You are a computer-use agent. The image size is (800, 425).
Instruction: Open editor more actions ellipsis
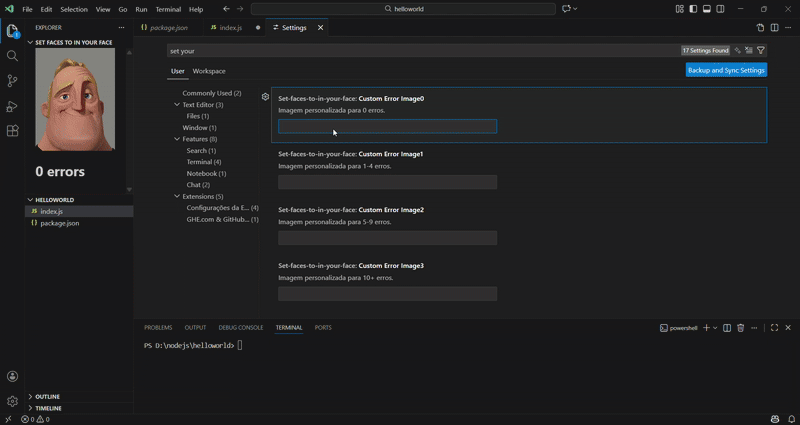click(788, 28)
